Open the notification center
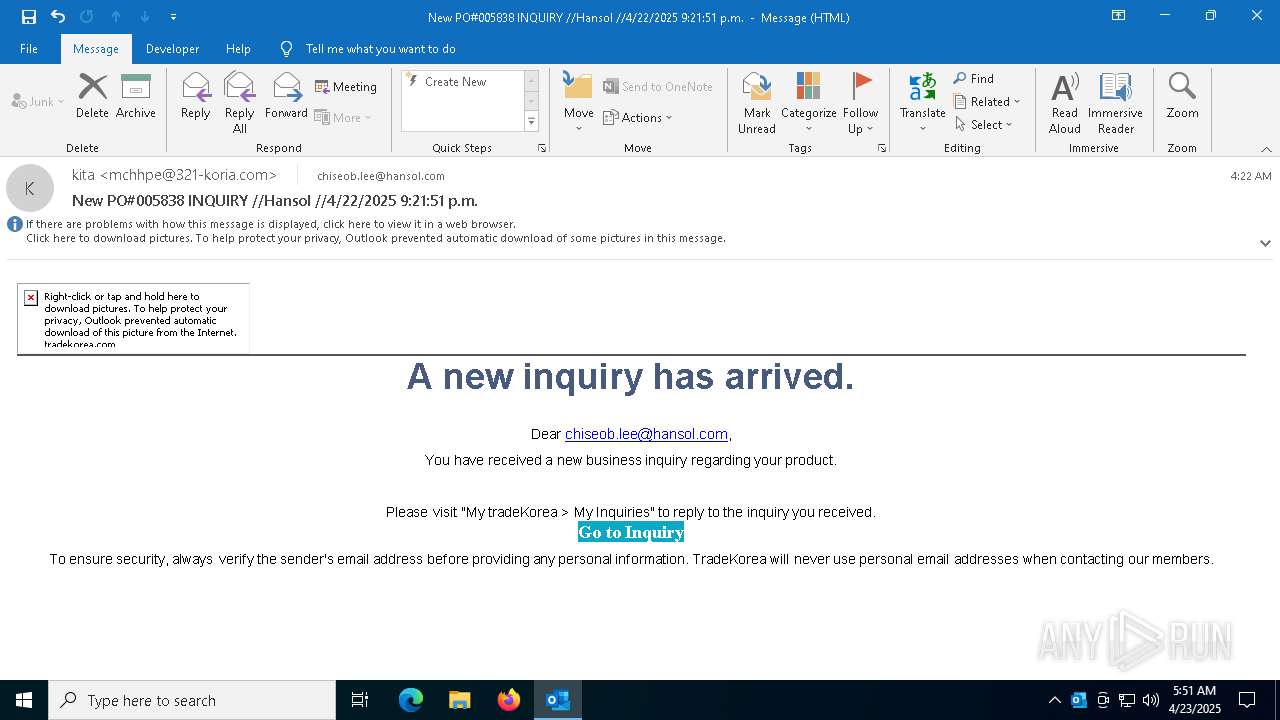 click(1247, 700)
